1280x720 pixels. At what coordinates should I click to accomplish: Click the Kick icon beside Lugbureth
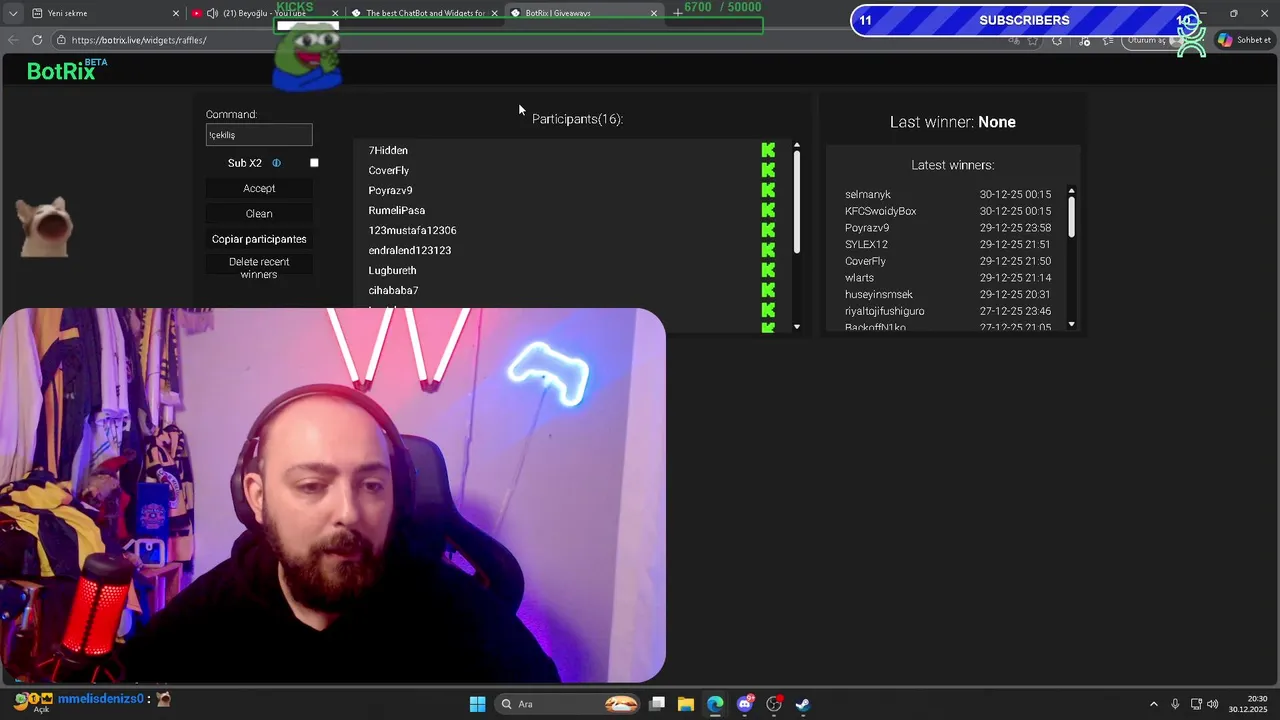pos(768,270)
